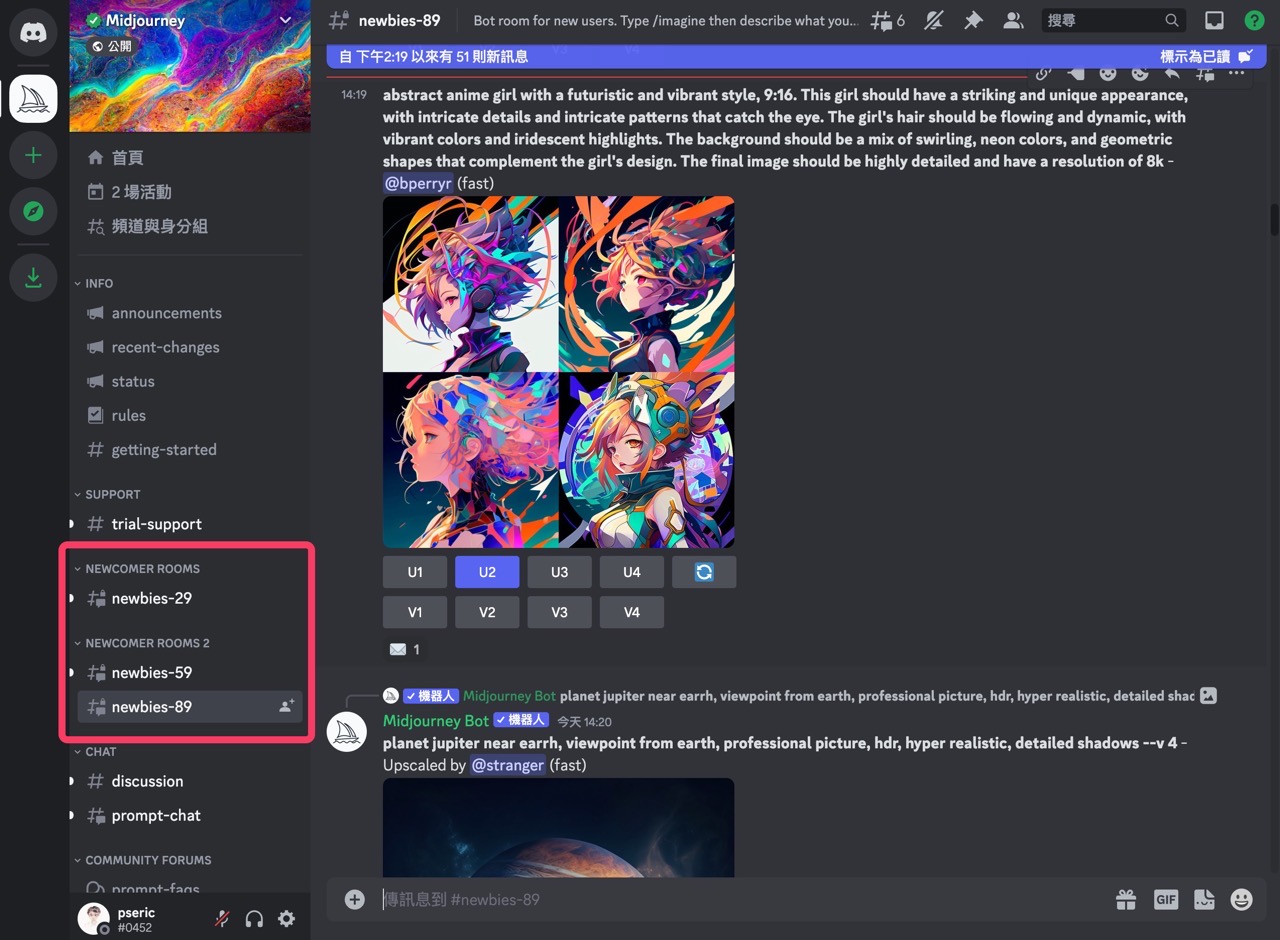Click the envelope reaction with count 1

pyautogui.click(x=404, y=649)
